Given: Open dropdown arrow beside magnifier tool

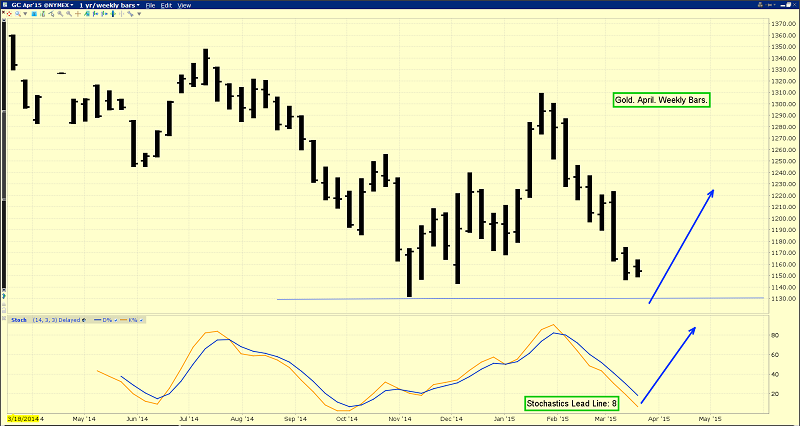Looking at the screenshot, I should tap(25, 14).
